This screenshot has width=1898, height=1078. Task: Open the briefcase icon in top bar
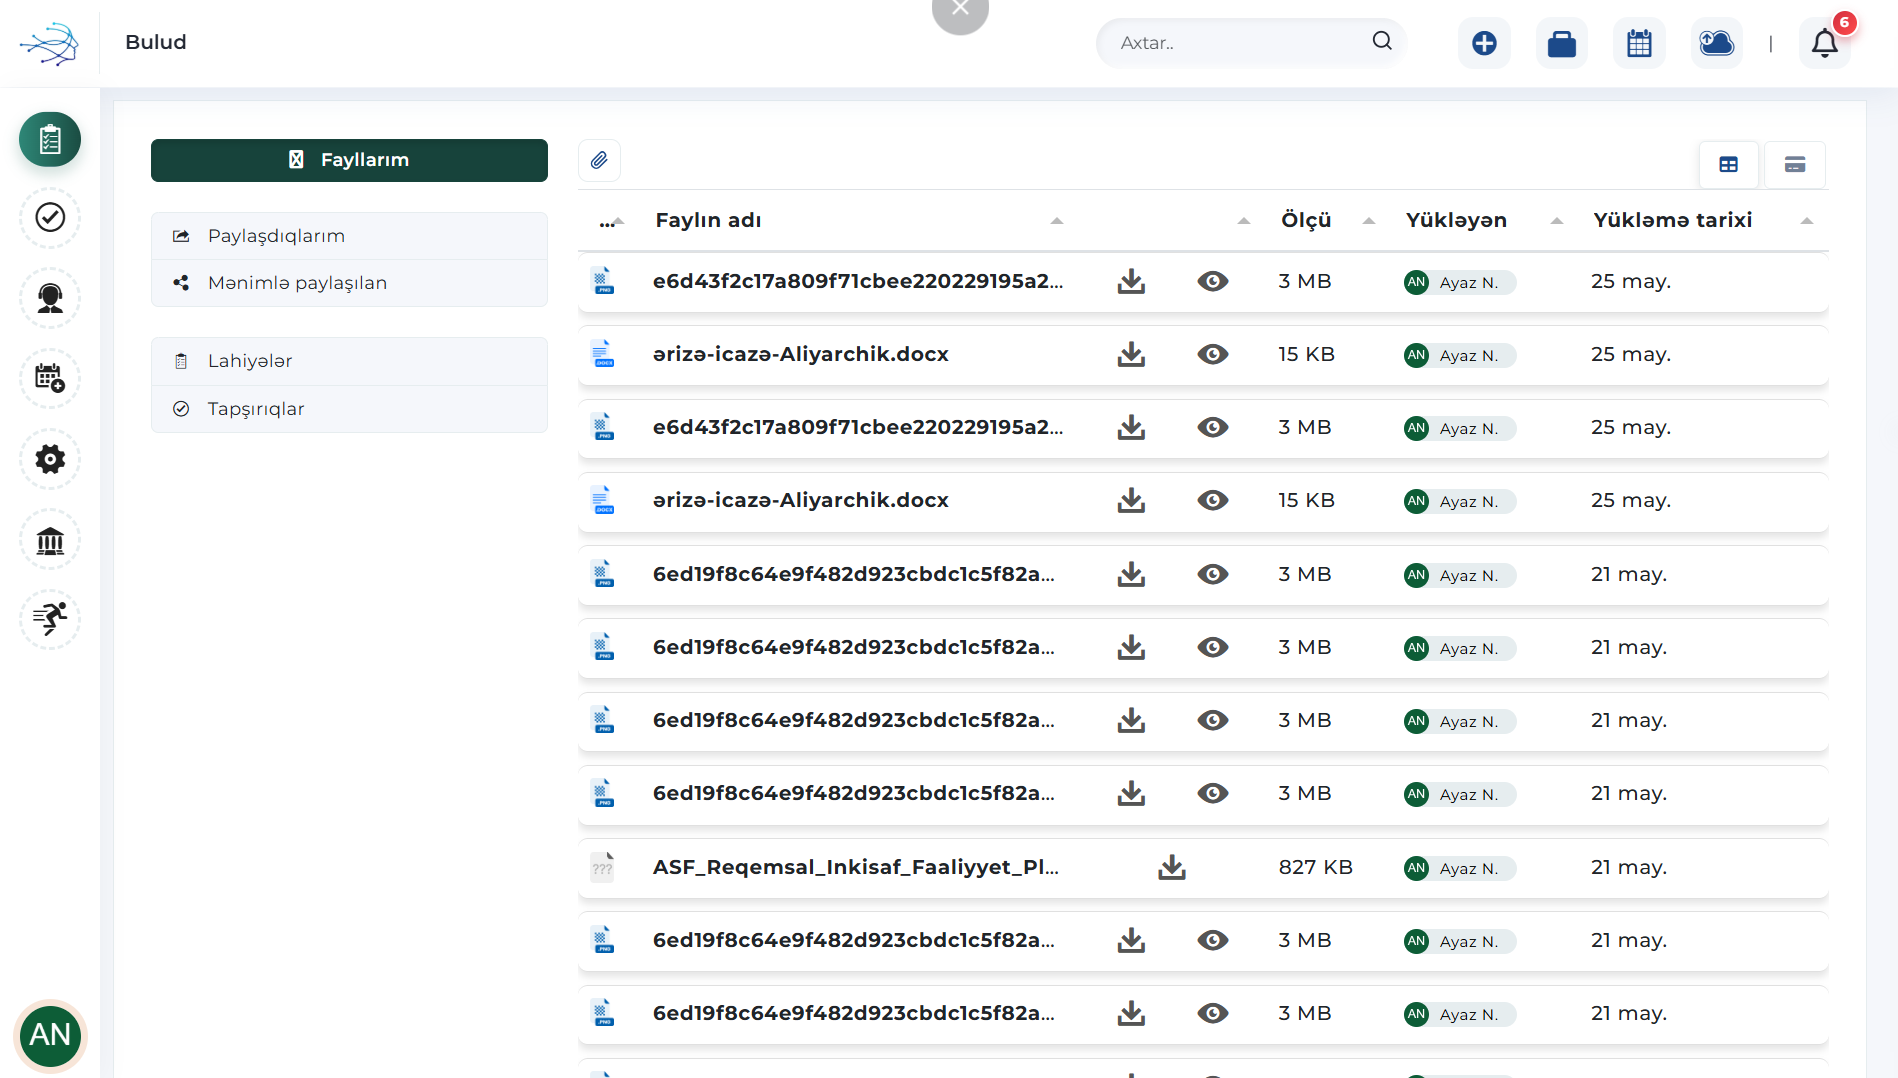[x=1562, y=43]
